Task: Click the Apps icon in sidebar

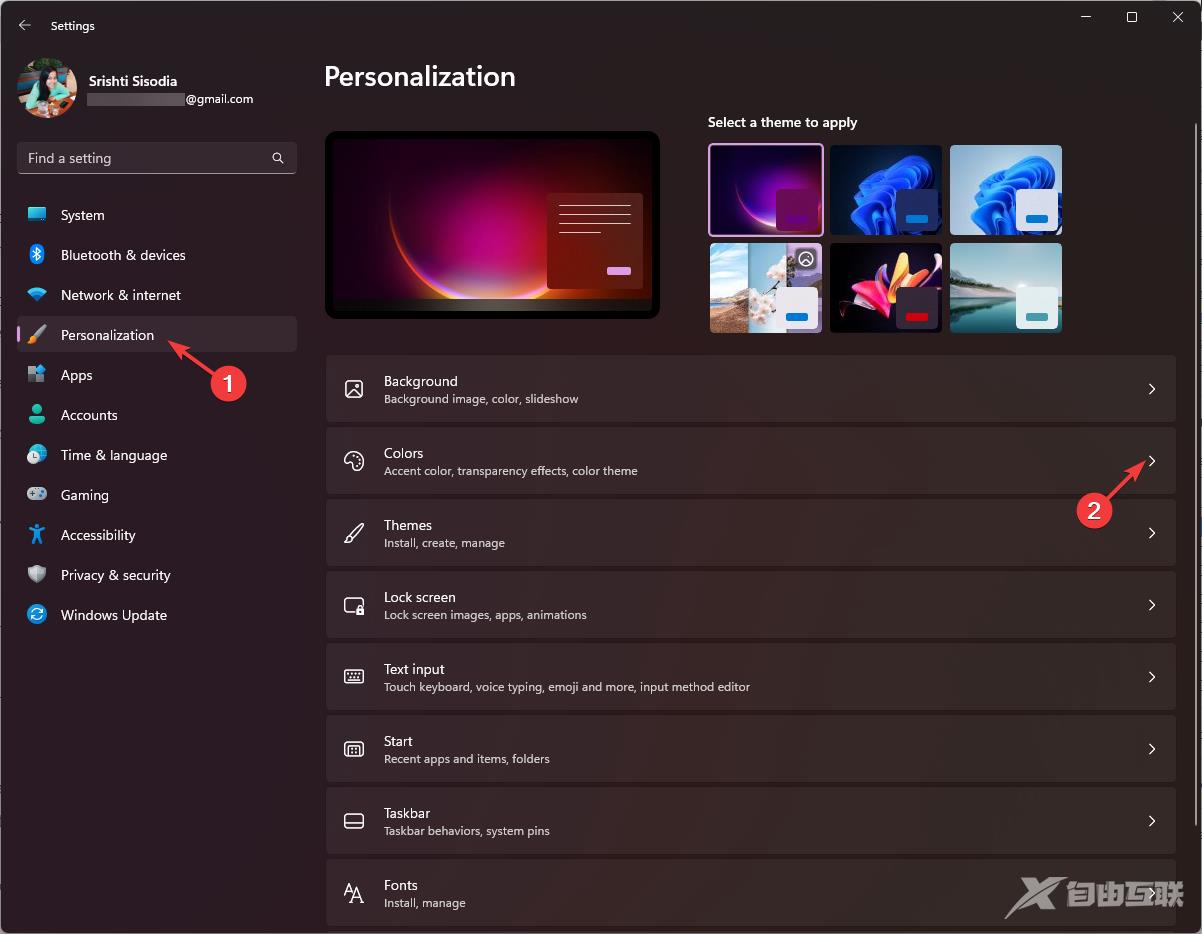Action: coord(37,375)
